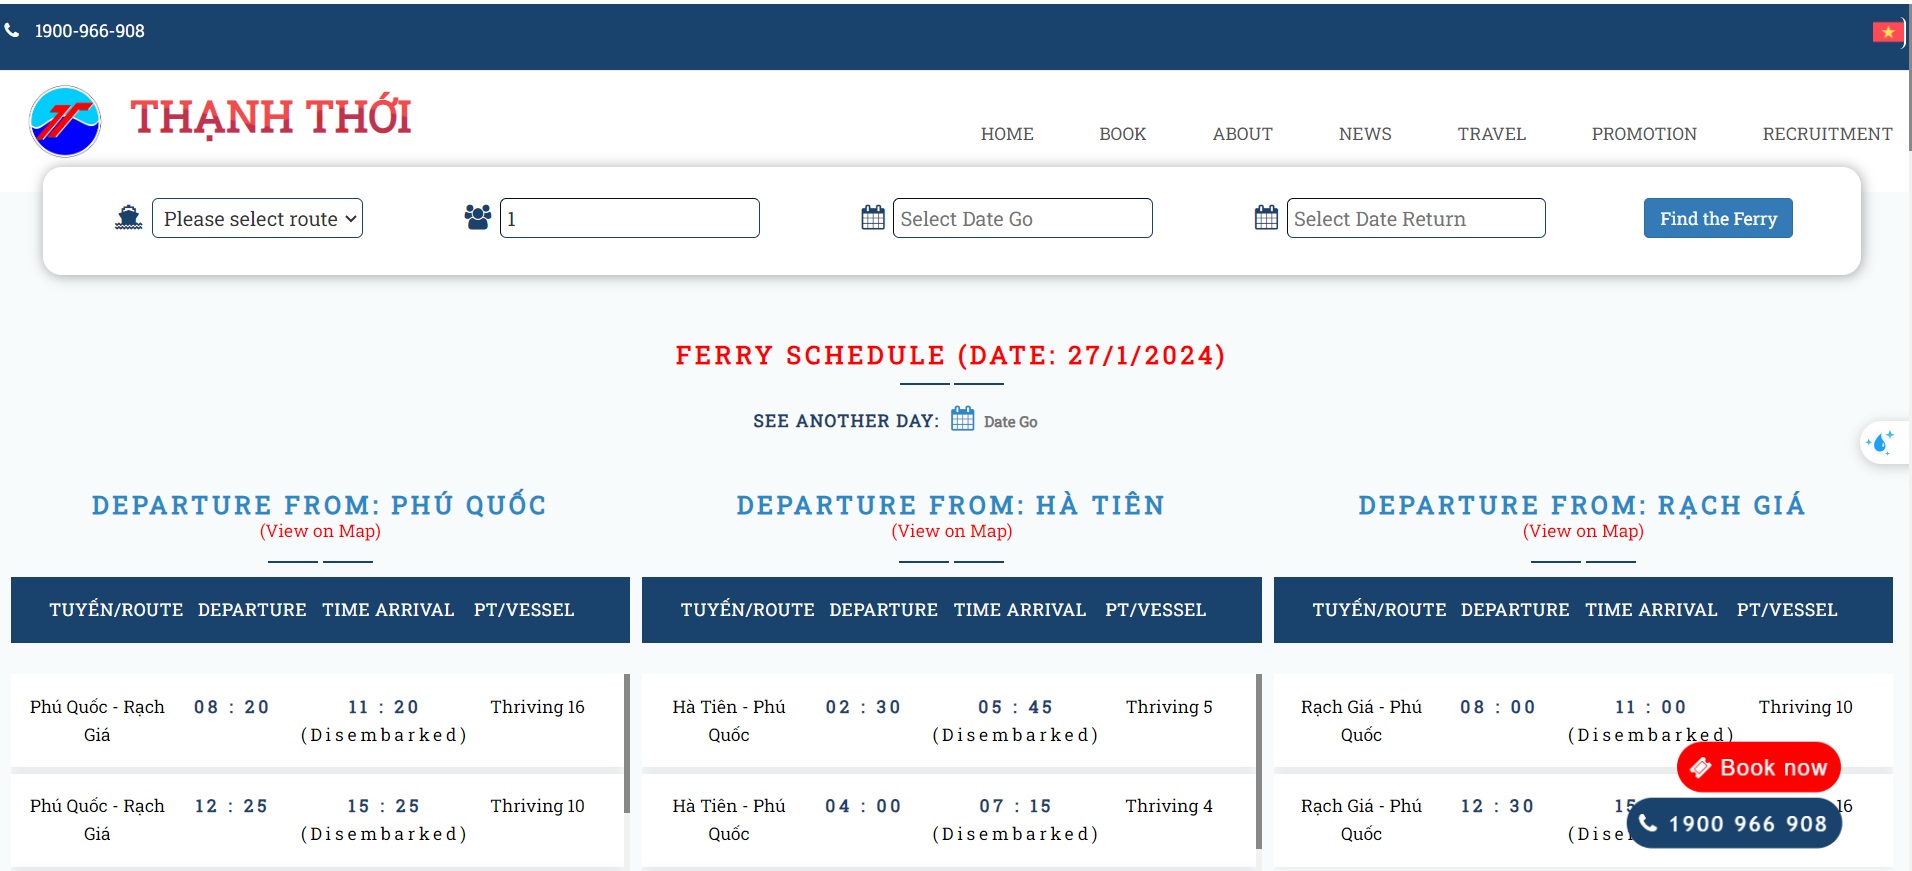Screen dimensions: 1912x871
Task: Click the passengers group icon
Action: coord(477,218)
